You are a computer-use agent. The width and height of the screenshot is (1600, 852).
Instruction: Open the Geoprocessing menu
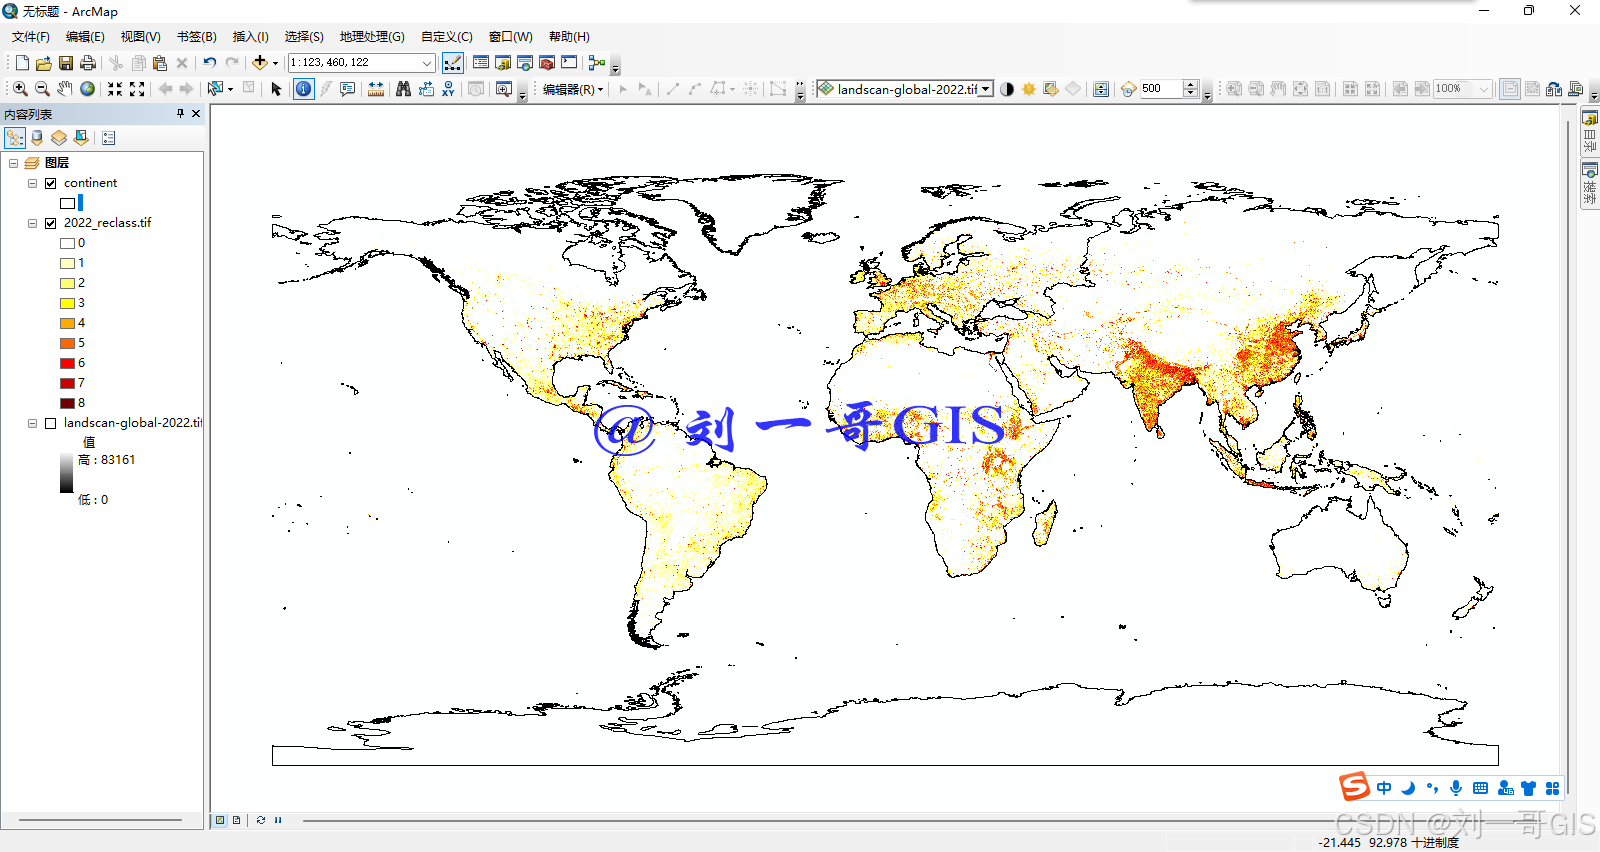pos(372,37)
